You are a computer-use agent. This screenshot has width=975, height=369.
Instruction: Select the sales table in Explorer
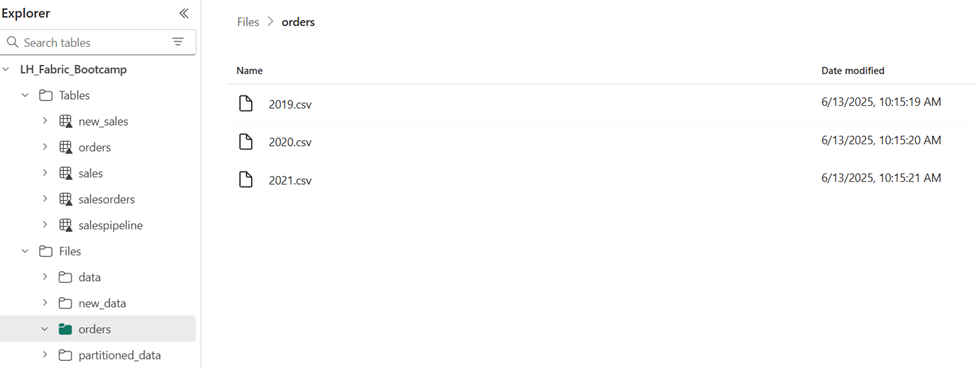click(x=91, y=173)
